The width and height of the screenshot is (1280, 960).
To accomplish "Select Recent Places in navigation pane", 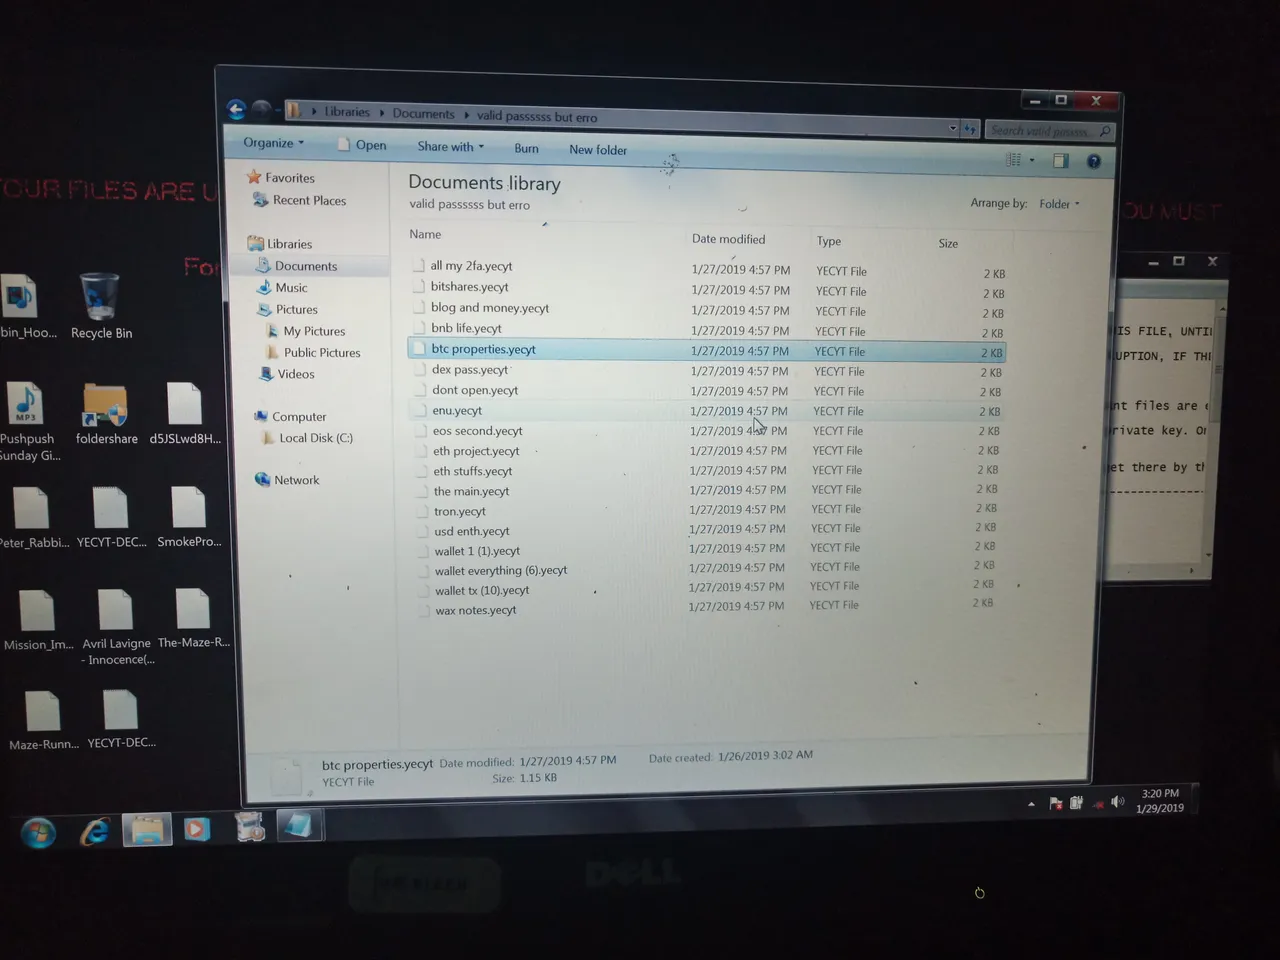I will point(300,200).
